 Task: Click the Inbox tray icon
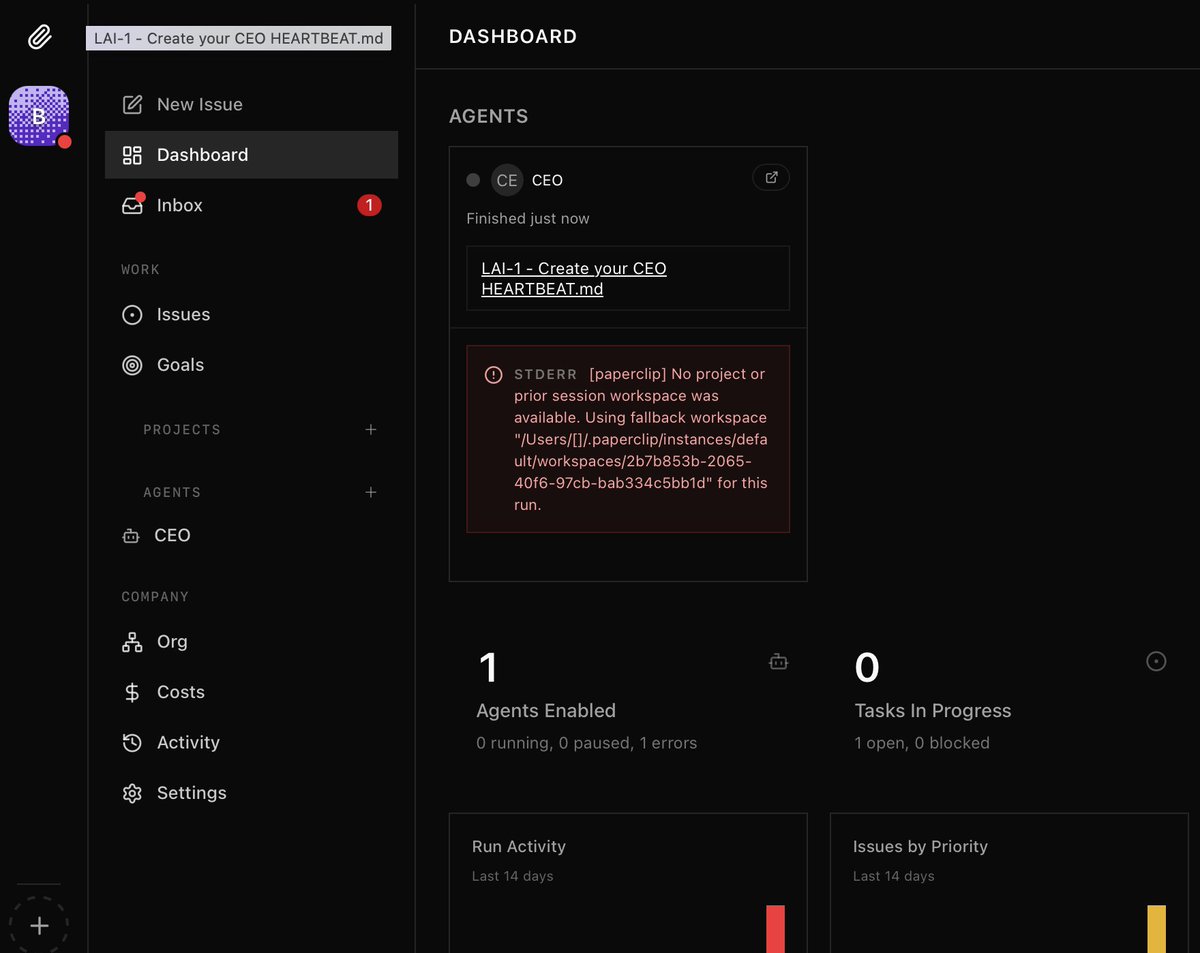(132, 205)
